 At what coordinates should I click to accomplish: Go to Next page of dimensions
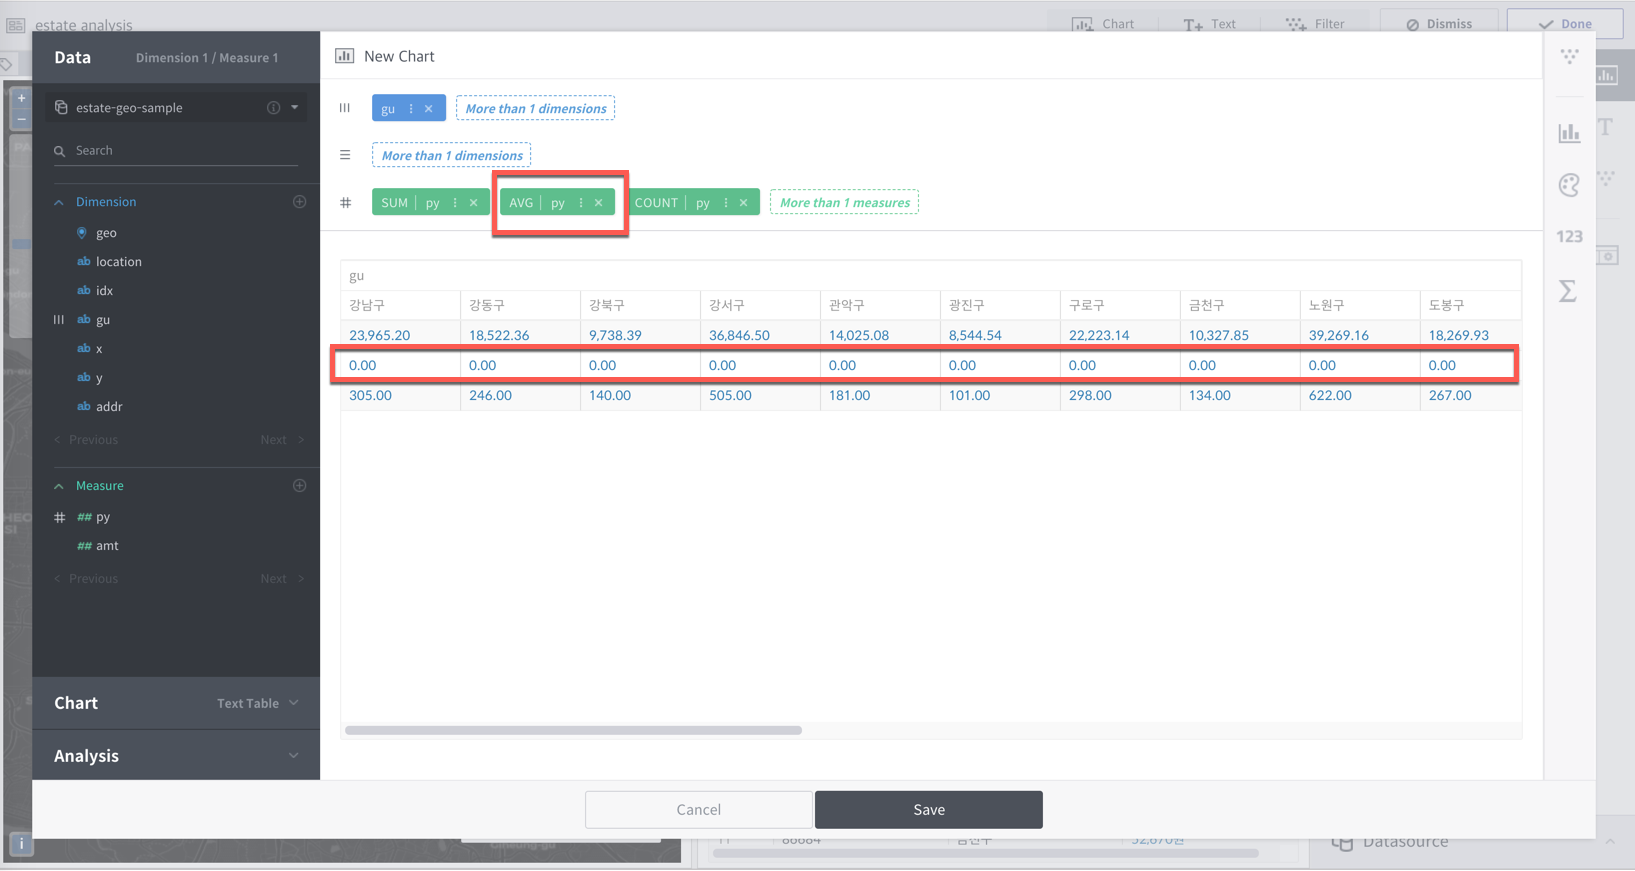click(x=282, y=439)
